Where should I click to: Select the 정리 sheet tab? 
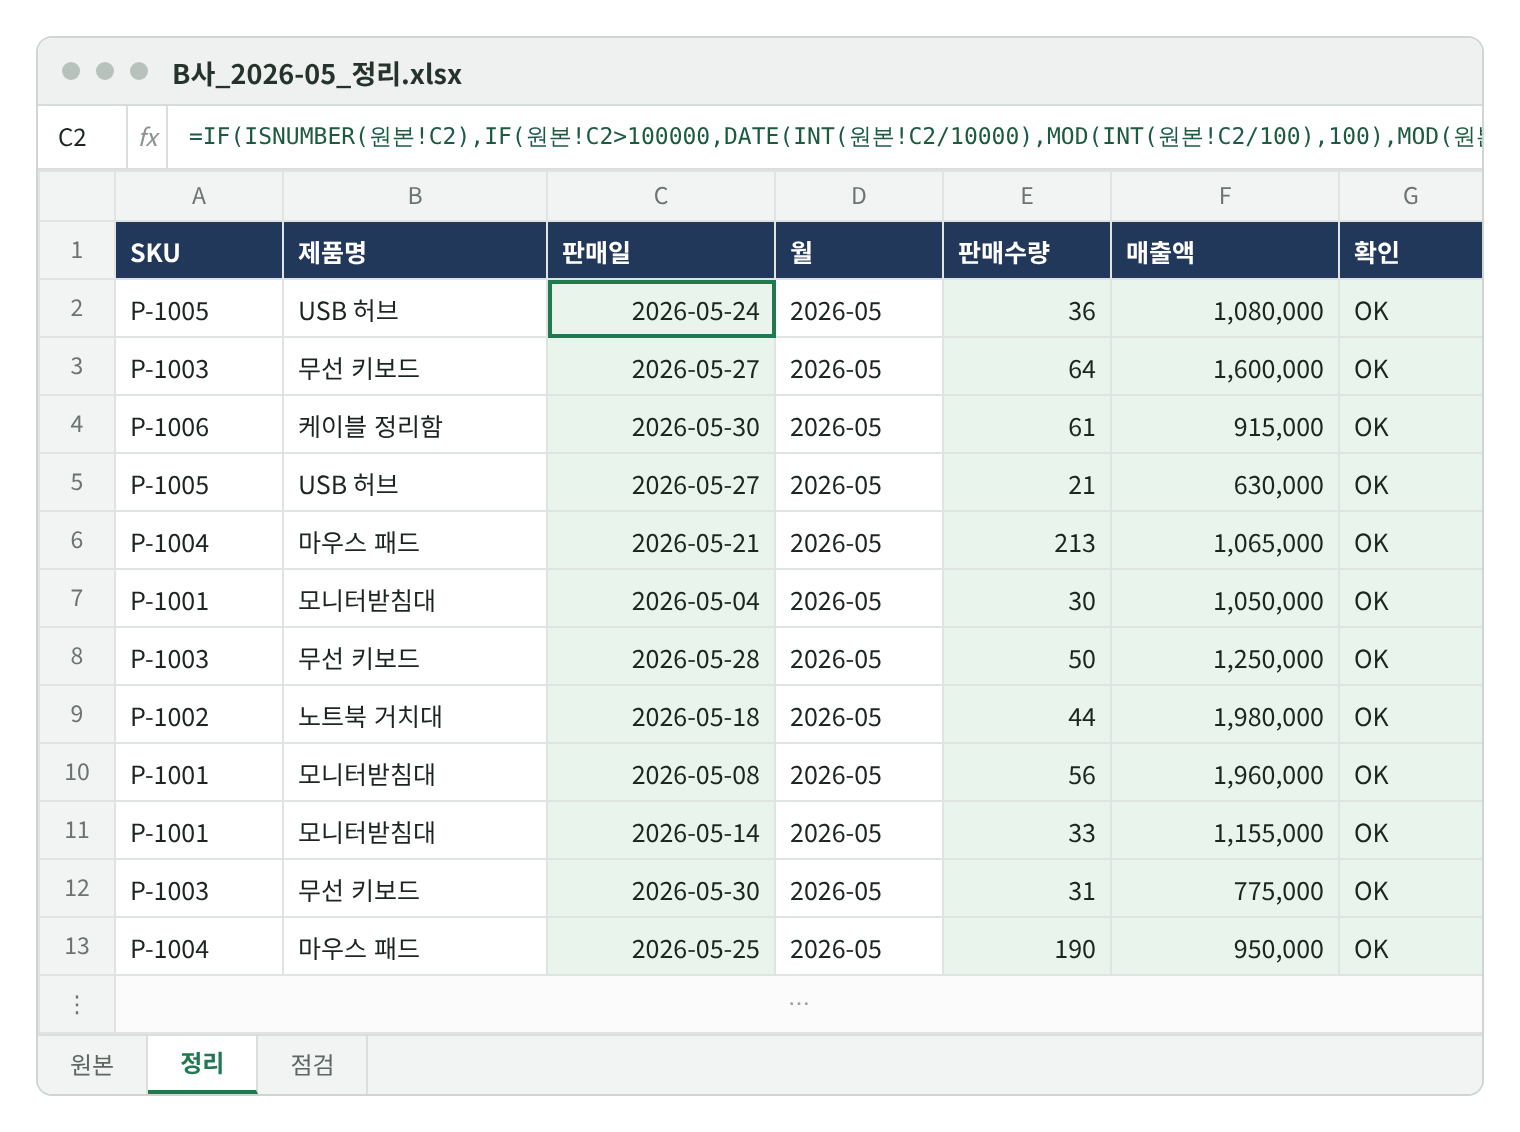[x=202, y=1064]
